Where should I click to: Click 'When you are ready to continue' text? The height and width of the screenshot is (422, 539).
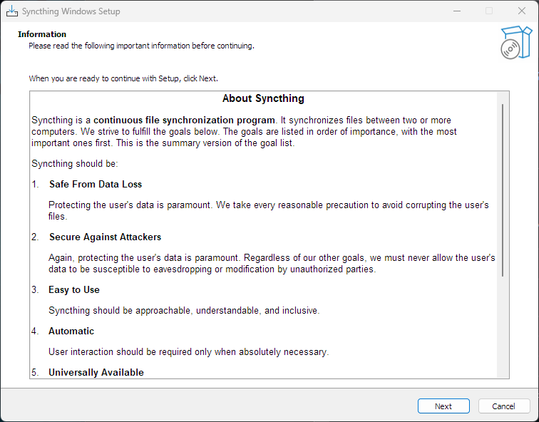(x=123, y=79)
